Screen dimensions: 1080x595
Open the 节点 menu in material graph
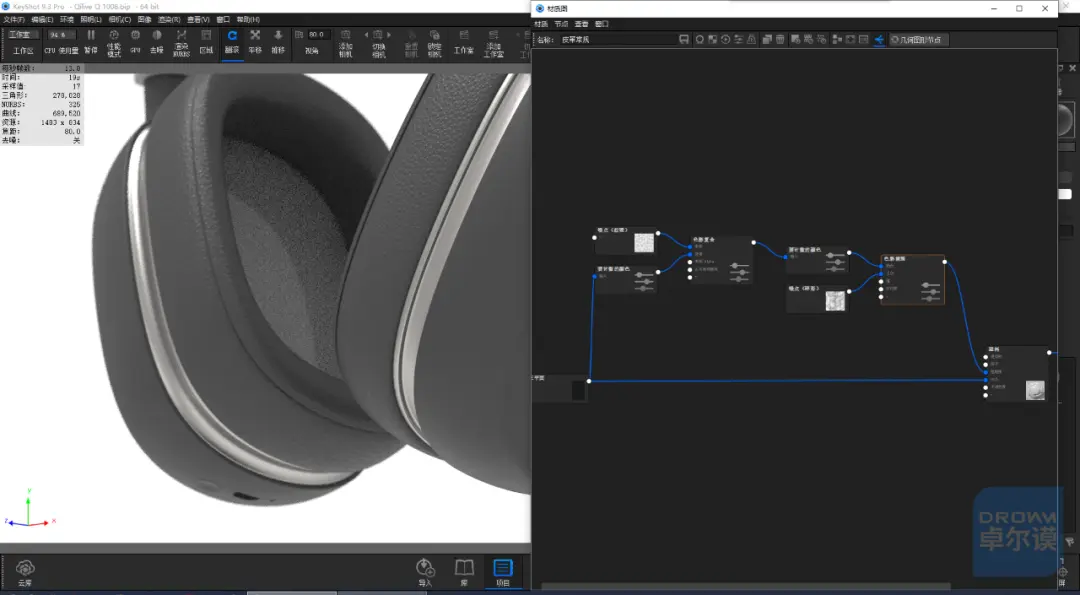[x=561, y=24]
